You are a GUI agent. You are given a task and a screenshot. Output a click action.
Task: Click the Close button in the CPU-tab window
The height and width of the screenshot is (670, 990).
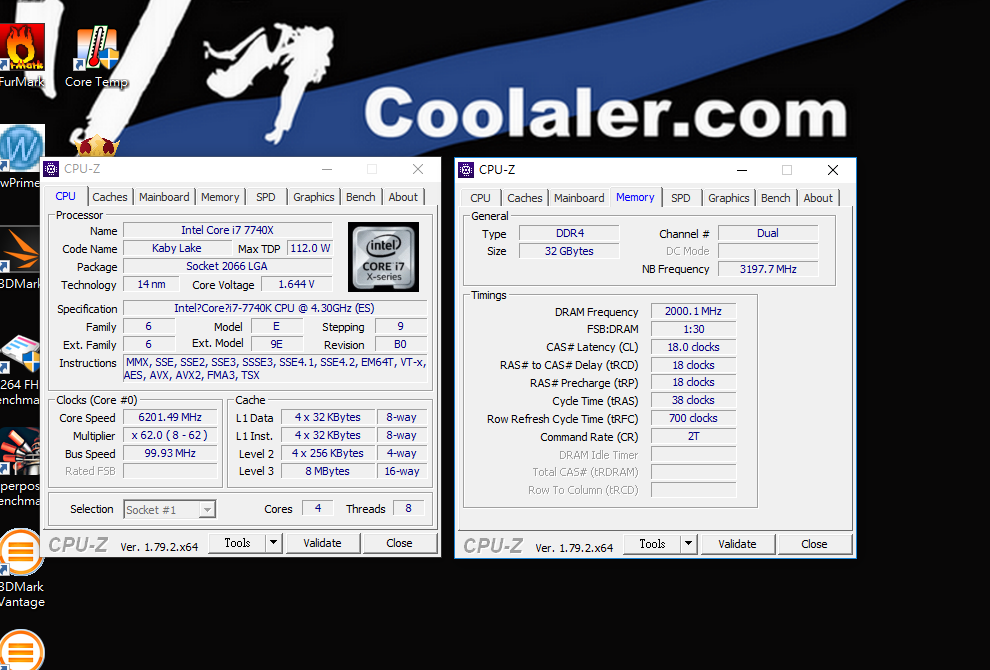click(x=399, y=543)
